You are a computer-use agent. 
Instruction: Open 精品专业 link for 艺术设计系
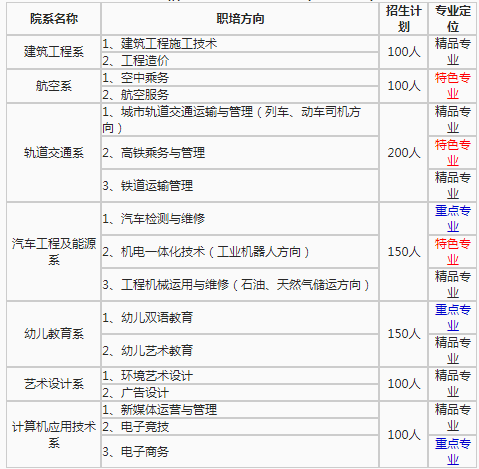point(452,384)
